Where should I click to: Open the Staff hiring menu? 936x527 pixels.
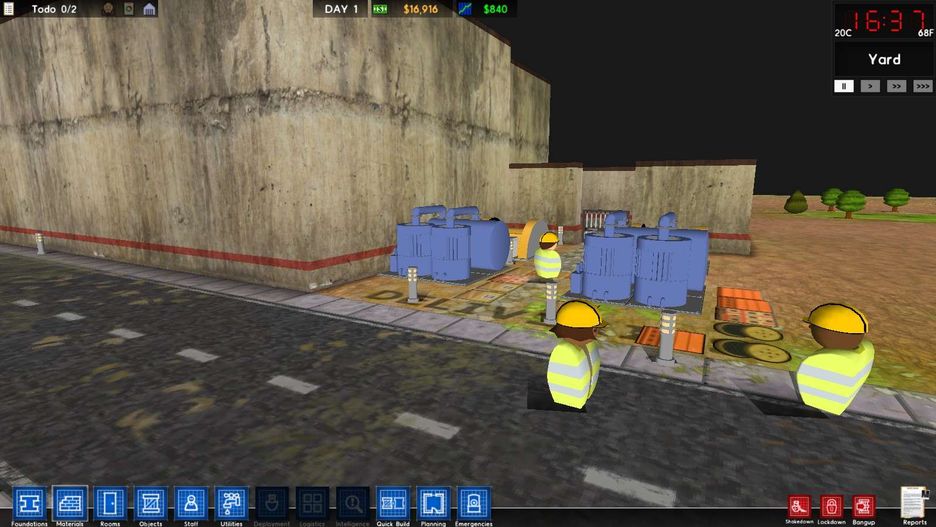pos(191,503)
